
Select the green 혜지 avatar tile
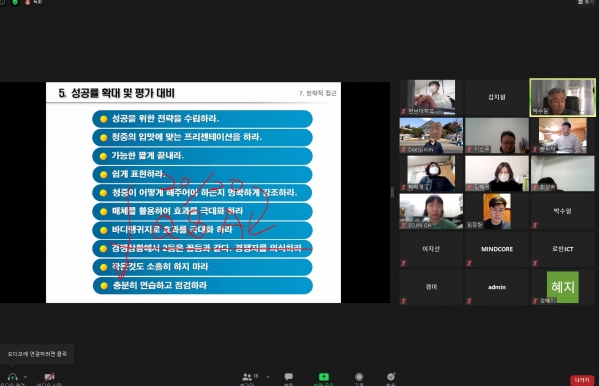tap(562, 287)
